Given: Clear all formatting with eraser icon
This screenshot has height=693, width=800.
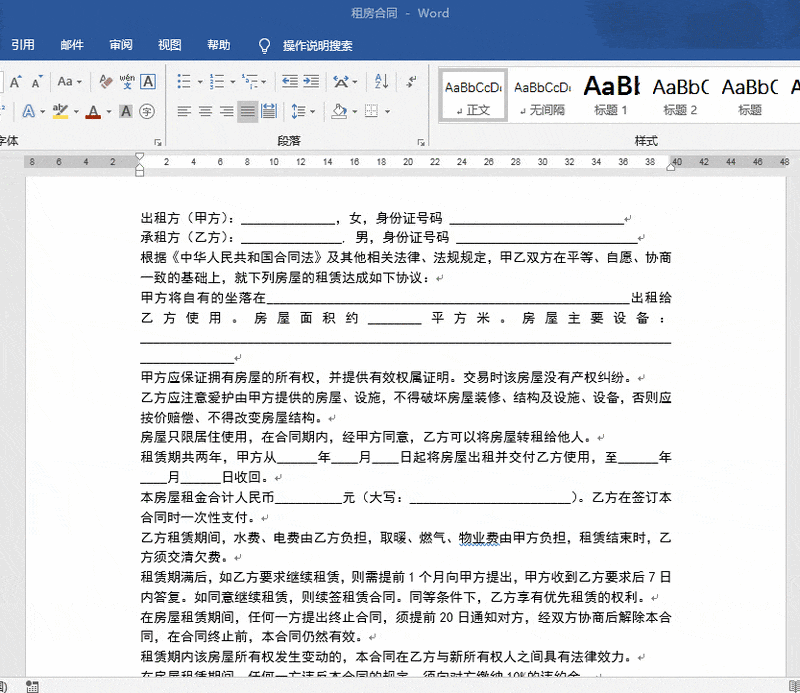Looking at the screenshot, I should [x=104, y=81].
